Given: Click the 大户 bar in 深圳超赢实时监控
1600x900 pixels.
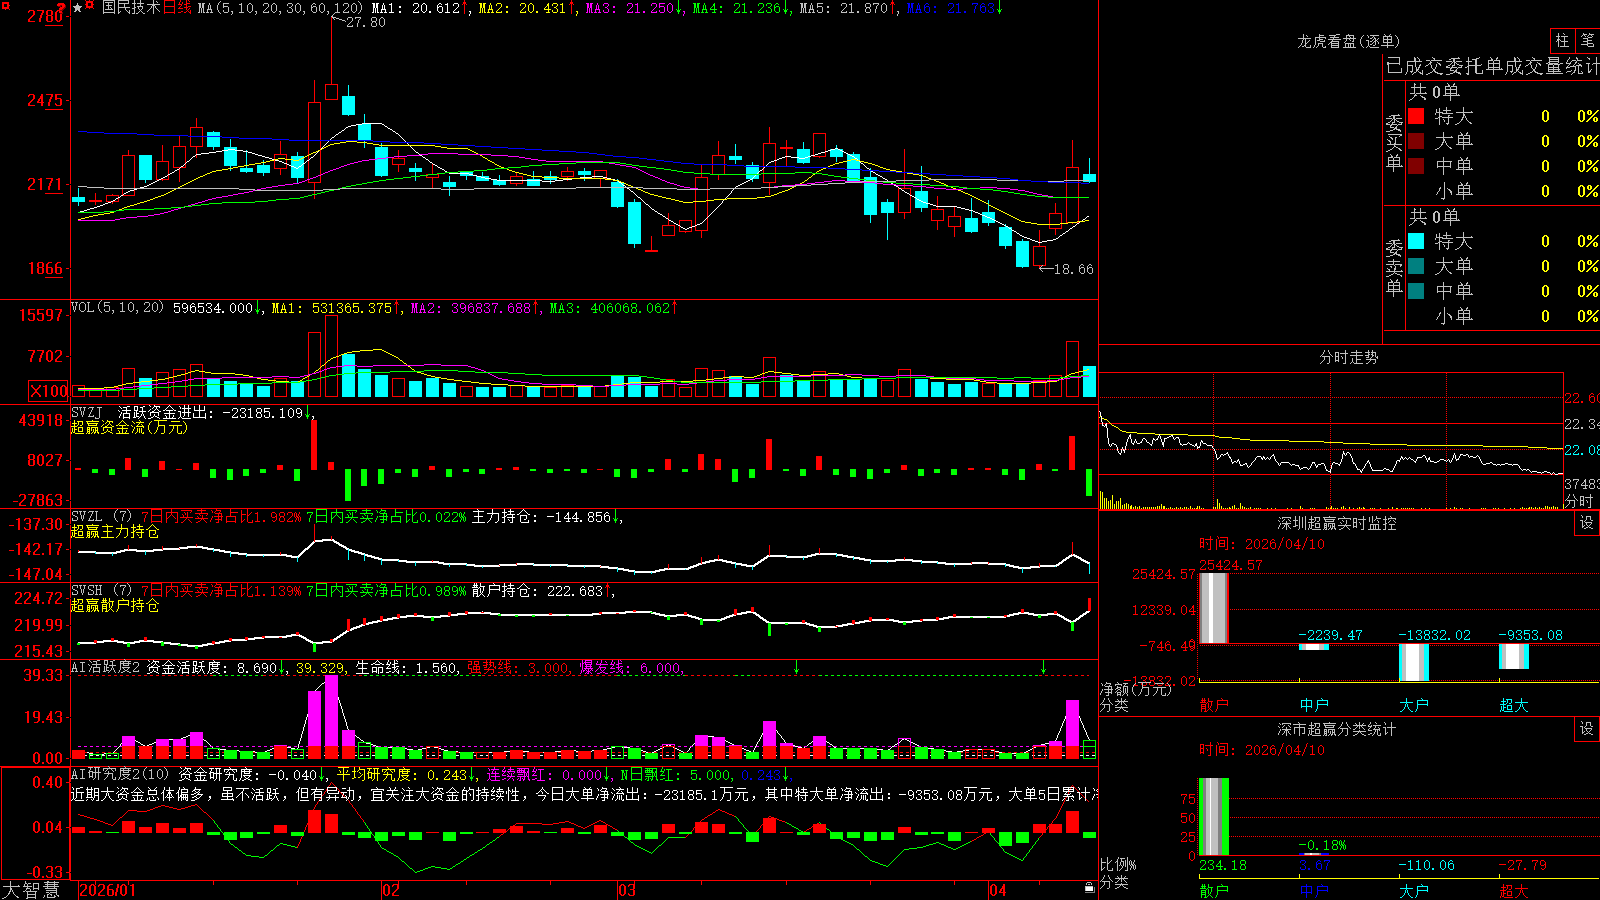Looking at the screenshot, I should pos(1414,662).
